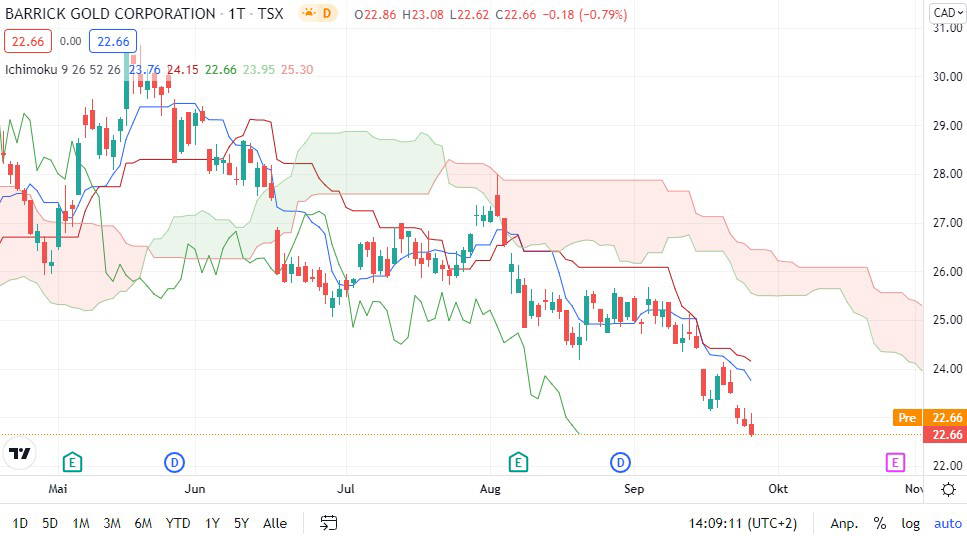The width and height of the screenshot is (967, 536).
Task: Select the 5Y time range
Action: [241, 523]
